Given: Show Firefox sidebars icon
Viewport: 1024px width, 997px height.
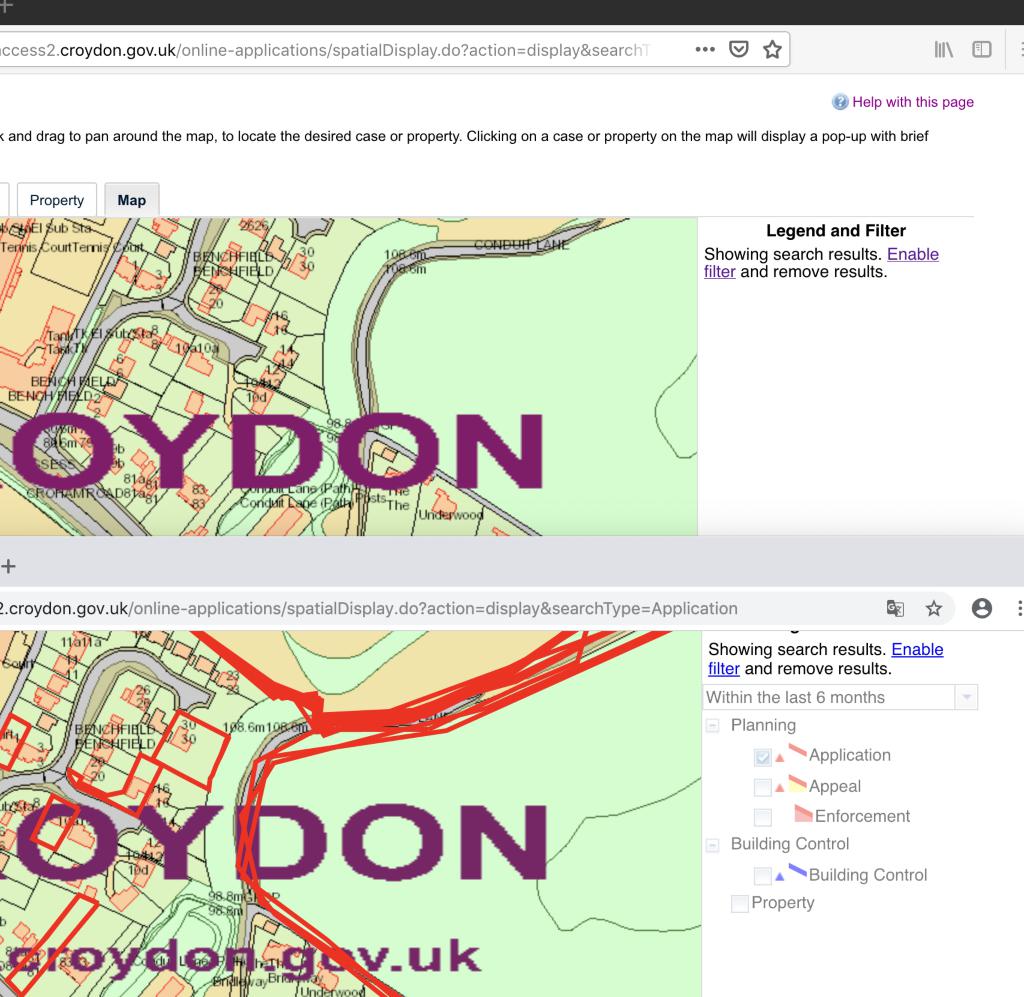Looking at the screenshot, I should tap(982, 49).
